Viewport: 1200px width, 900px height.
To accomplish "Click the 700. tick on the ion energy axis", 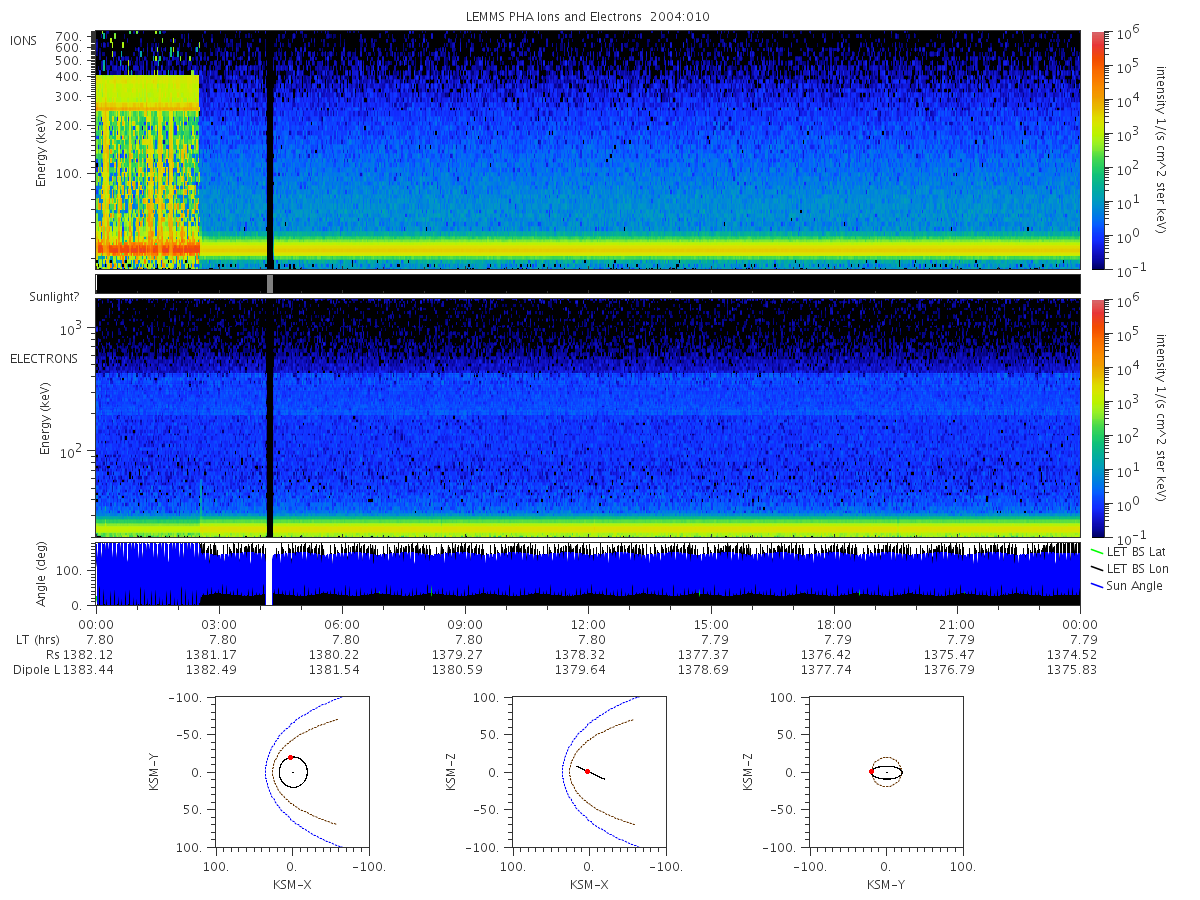I will (x=67, y=36).
